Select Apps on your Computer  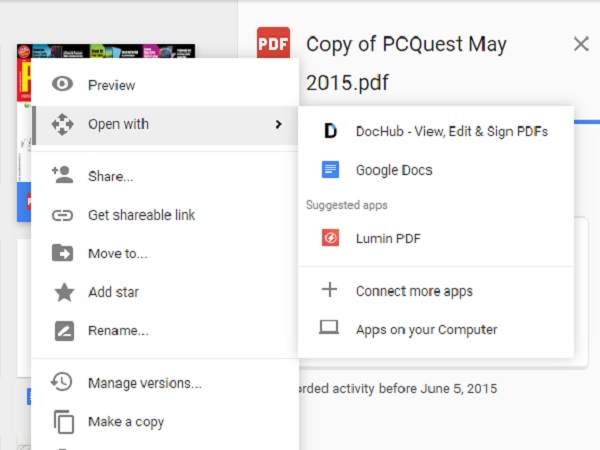click(436, 329)
